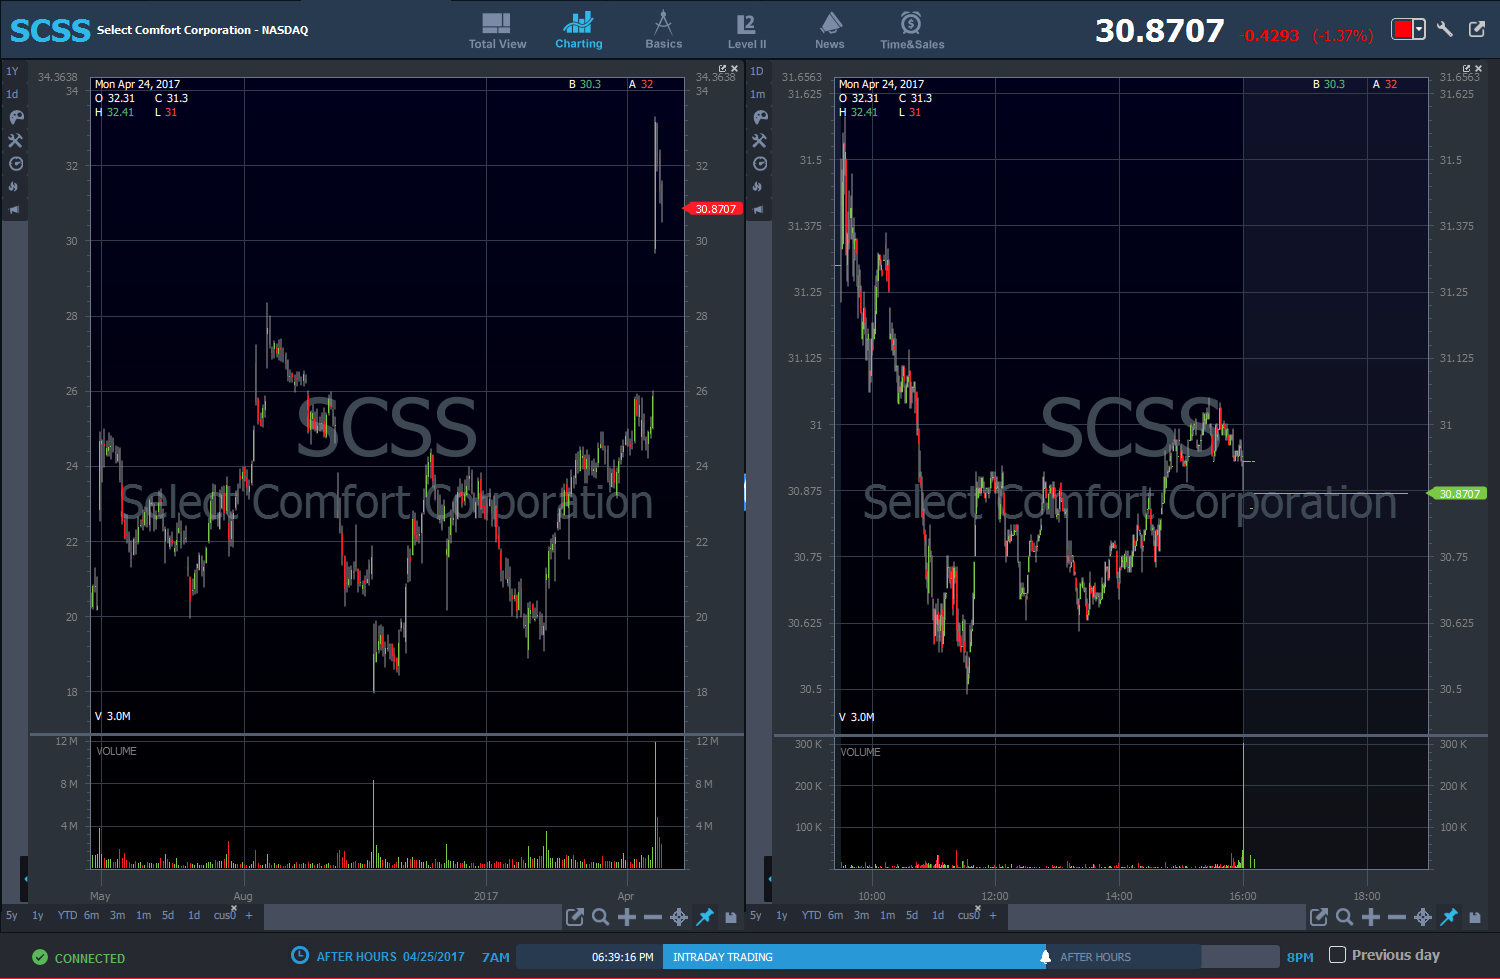Open color palette tool in left chart
The image size is (1500, 979).
point(16,117)
